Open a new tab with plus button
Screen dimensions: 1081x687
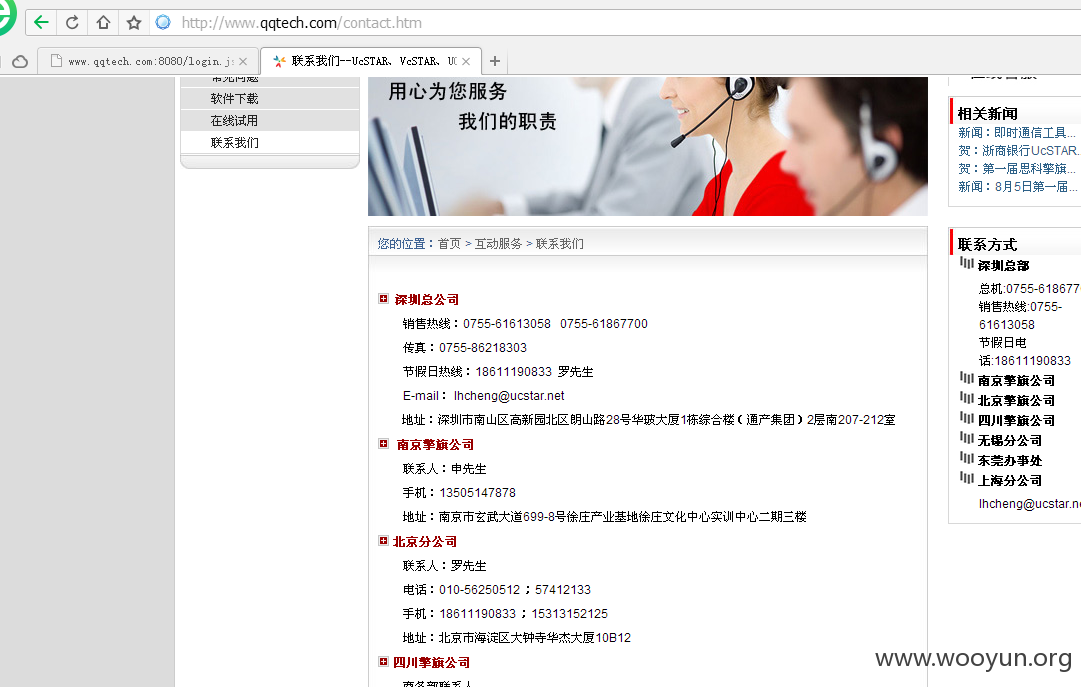pos(494,61)
